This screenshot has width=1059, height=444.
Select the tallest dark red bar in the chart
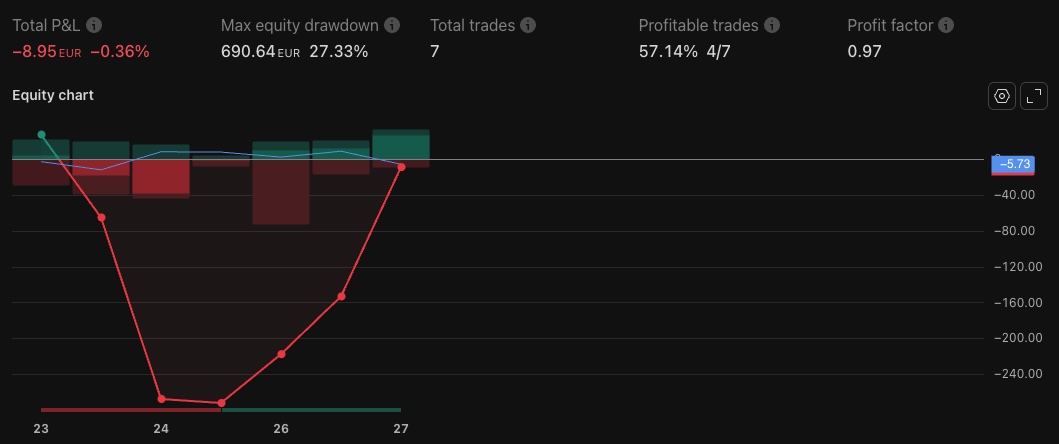point(281,192)
